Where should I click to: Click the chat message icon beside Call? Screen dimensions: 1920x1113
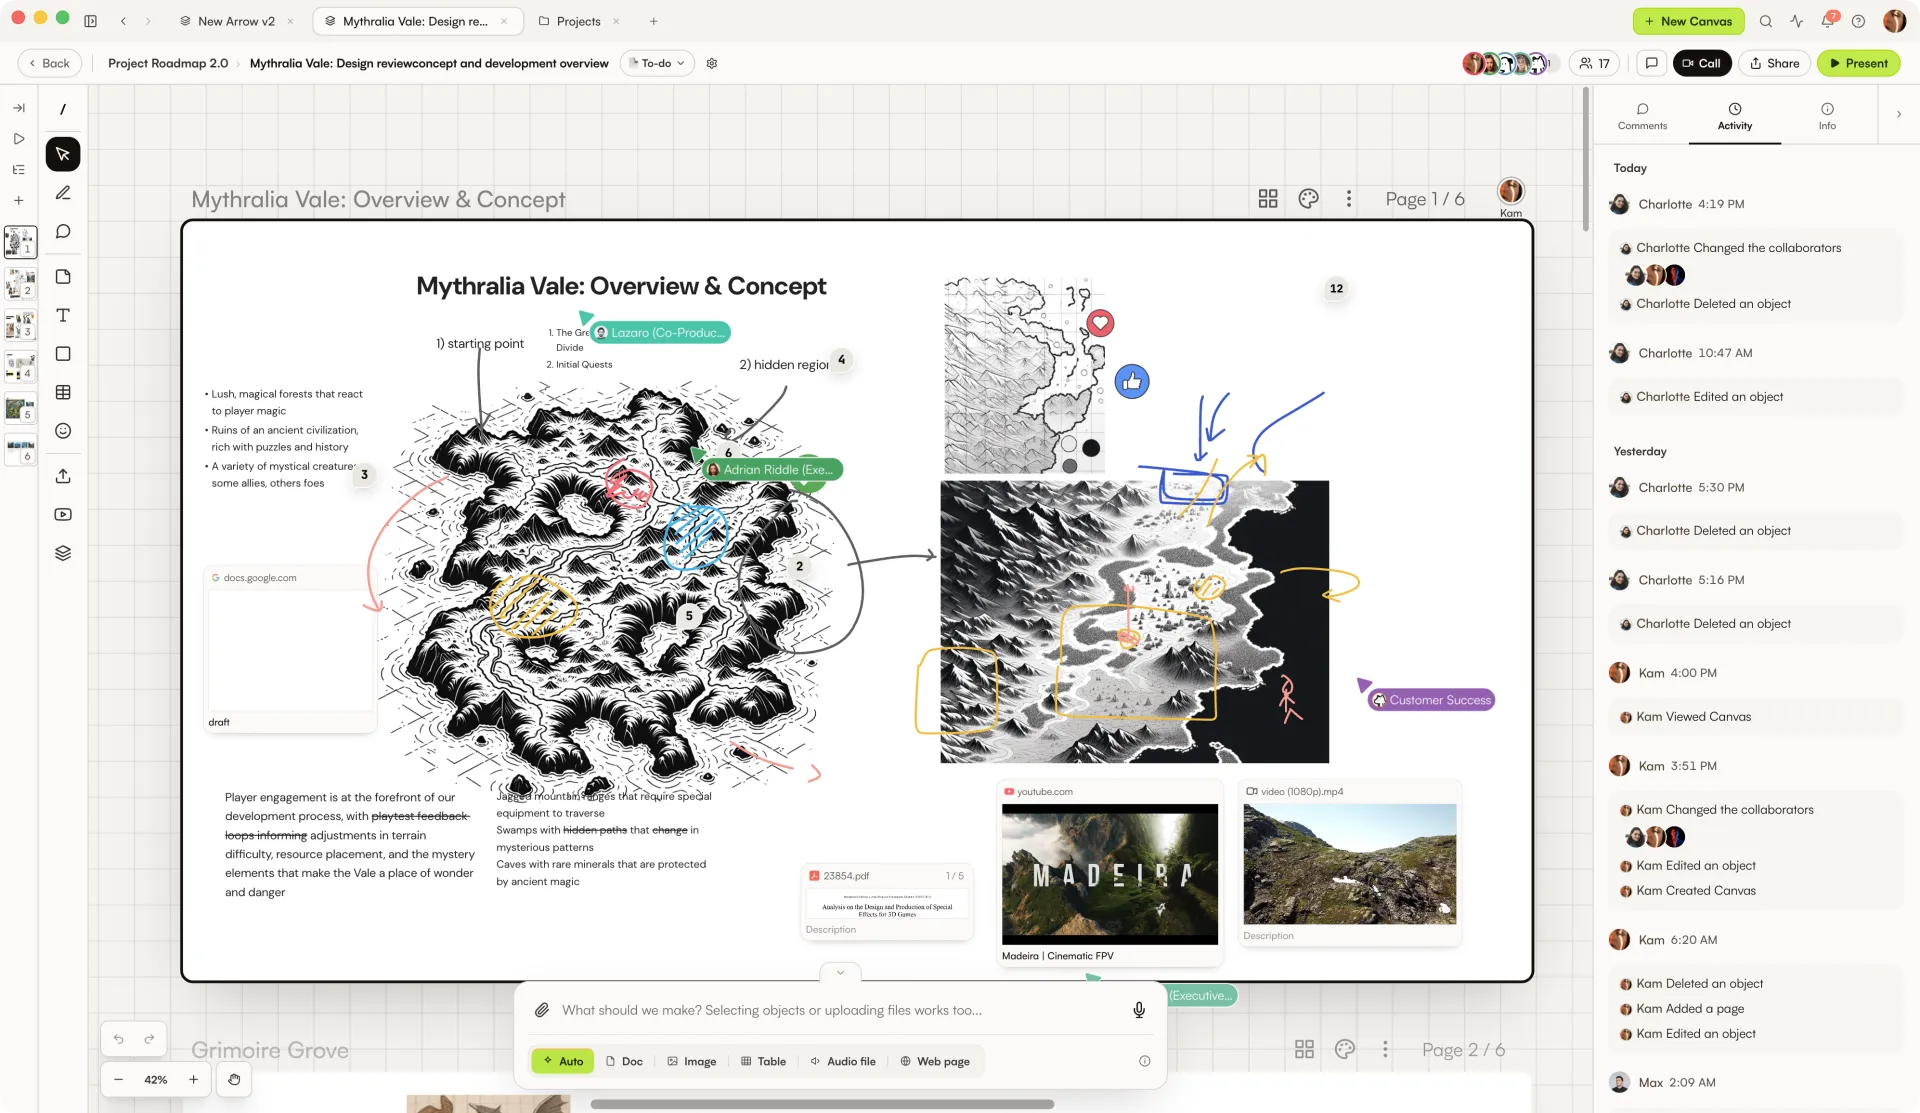pos(1652,63)
